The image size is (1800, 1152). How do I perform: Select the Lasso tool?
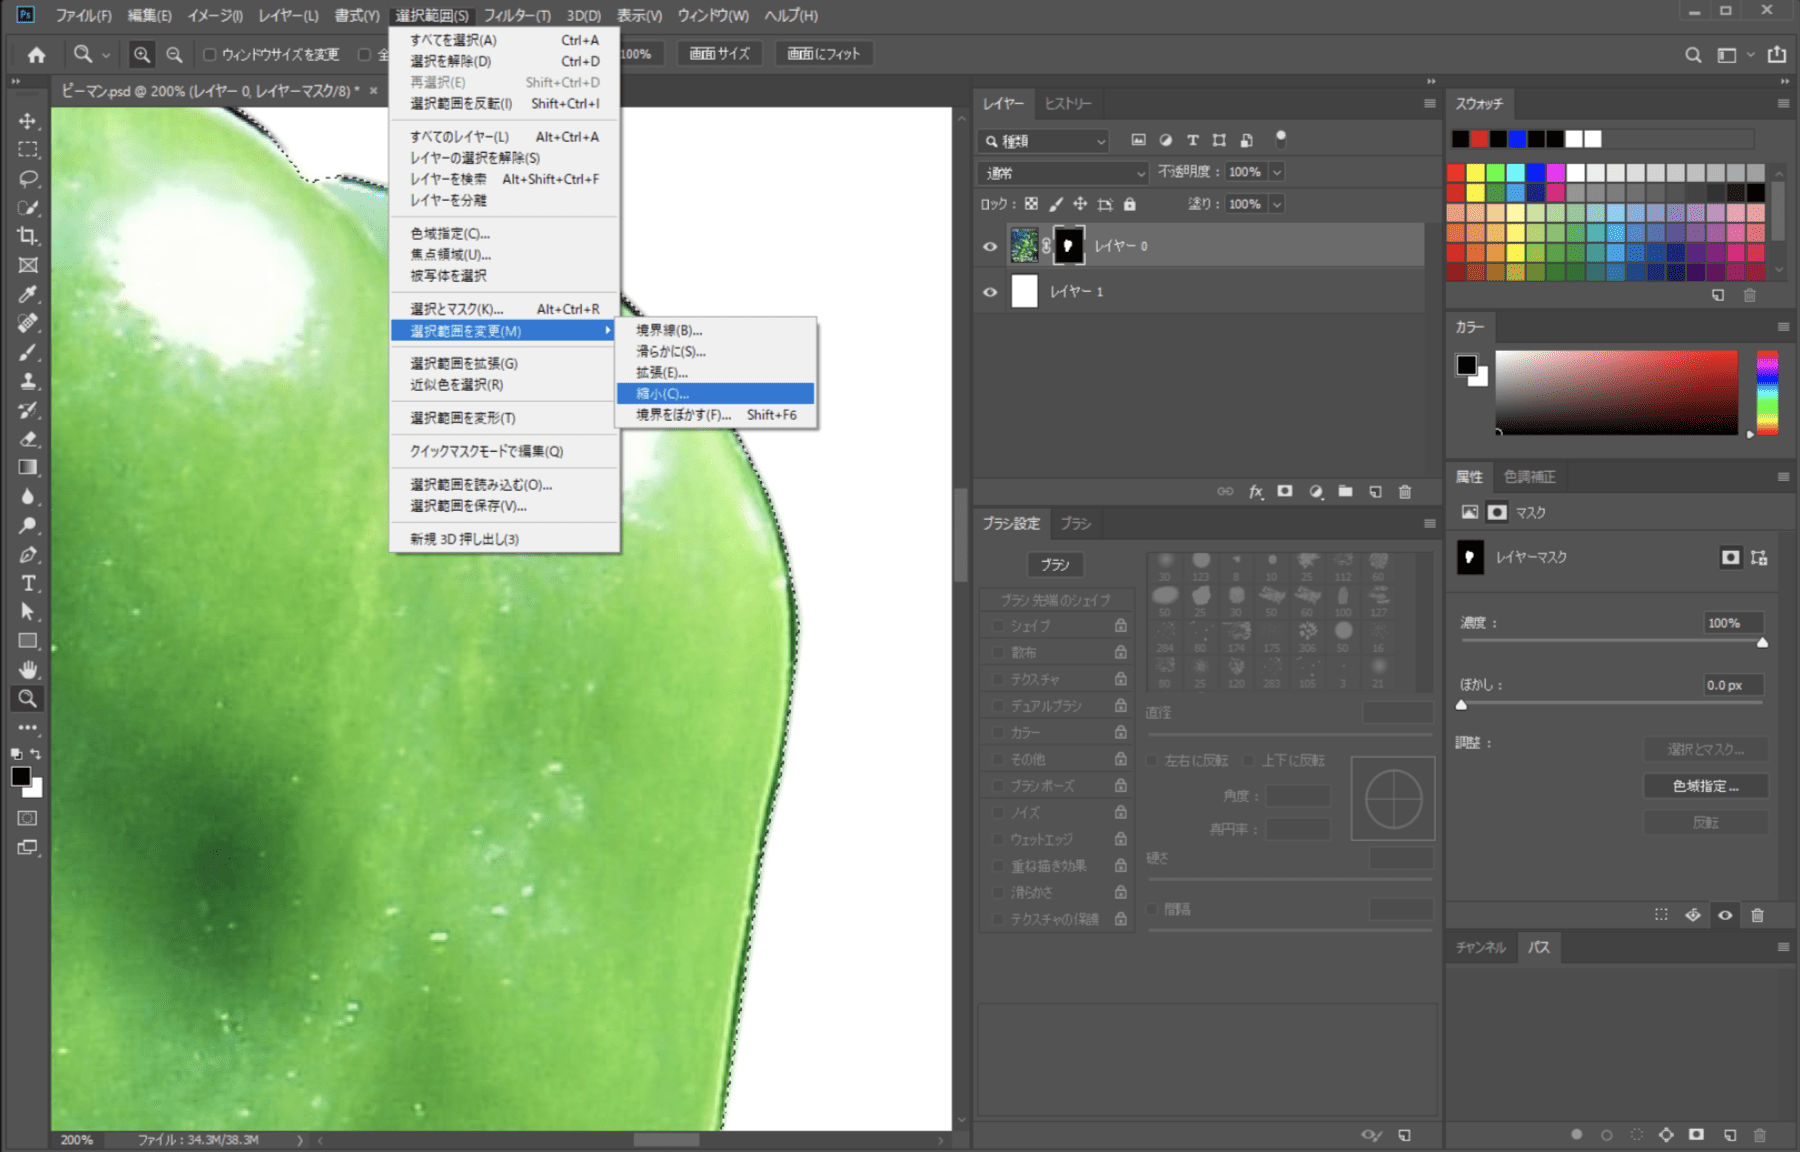point(28,179)
